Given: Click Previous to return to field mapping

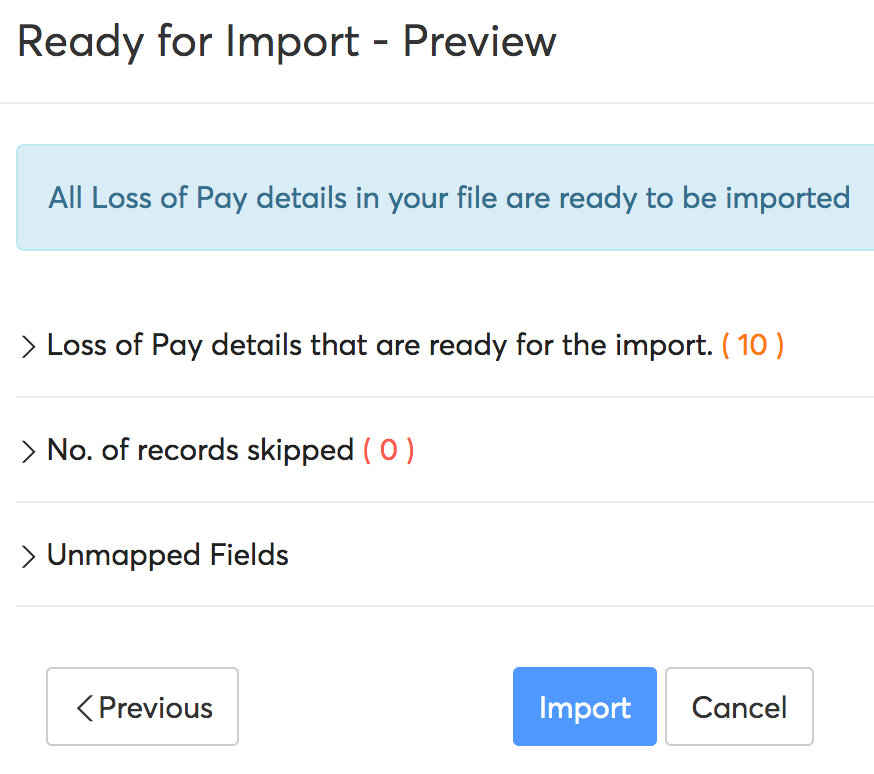Looking at the screenshot, I should coord(142,707).
